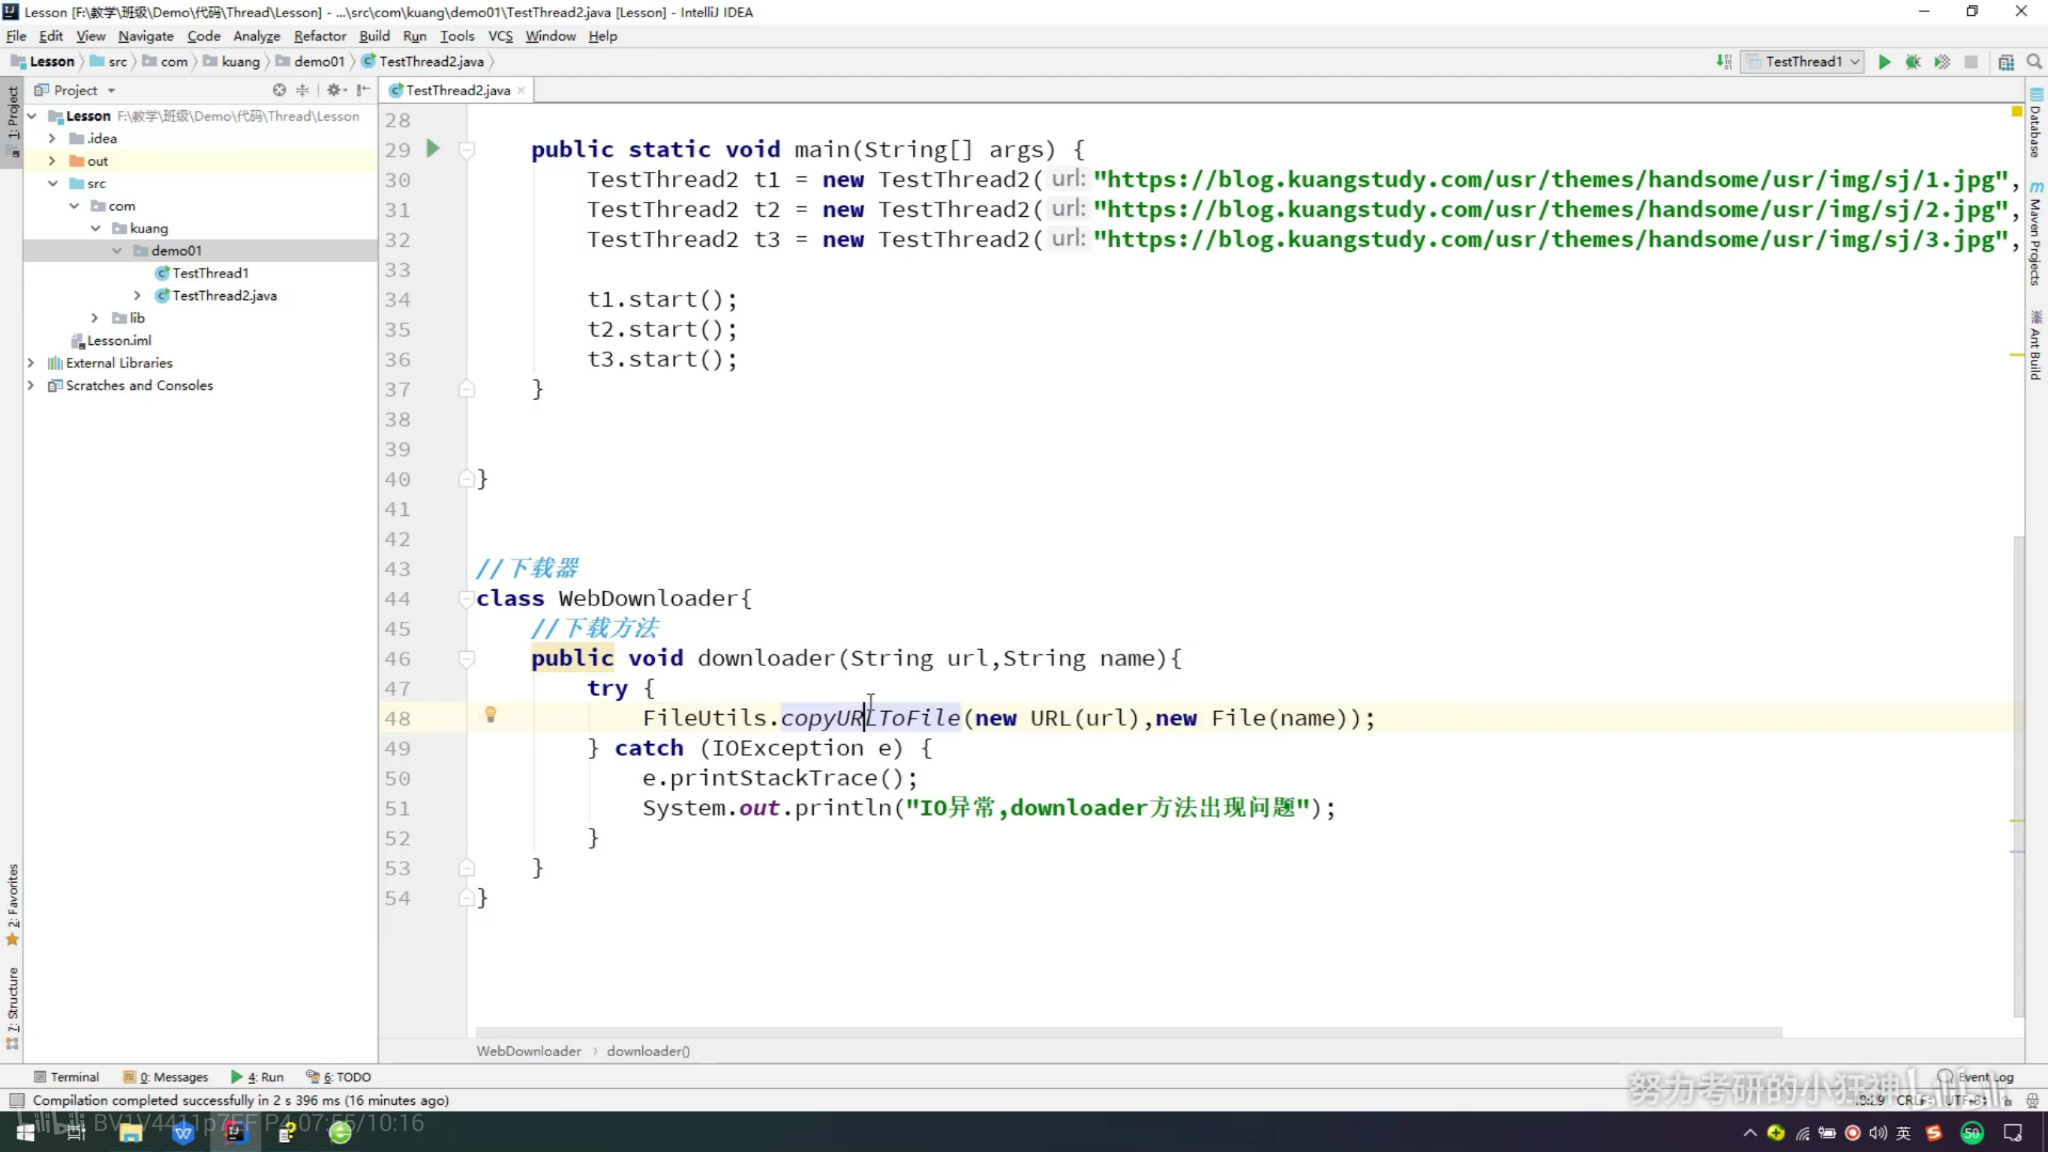Expand the out folder
2048x1152 pixels.
coord(52,160)
